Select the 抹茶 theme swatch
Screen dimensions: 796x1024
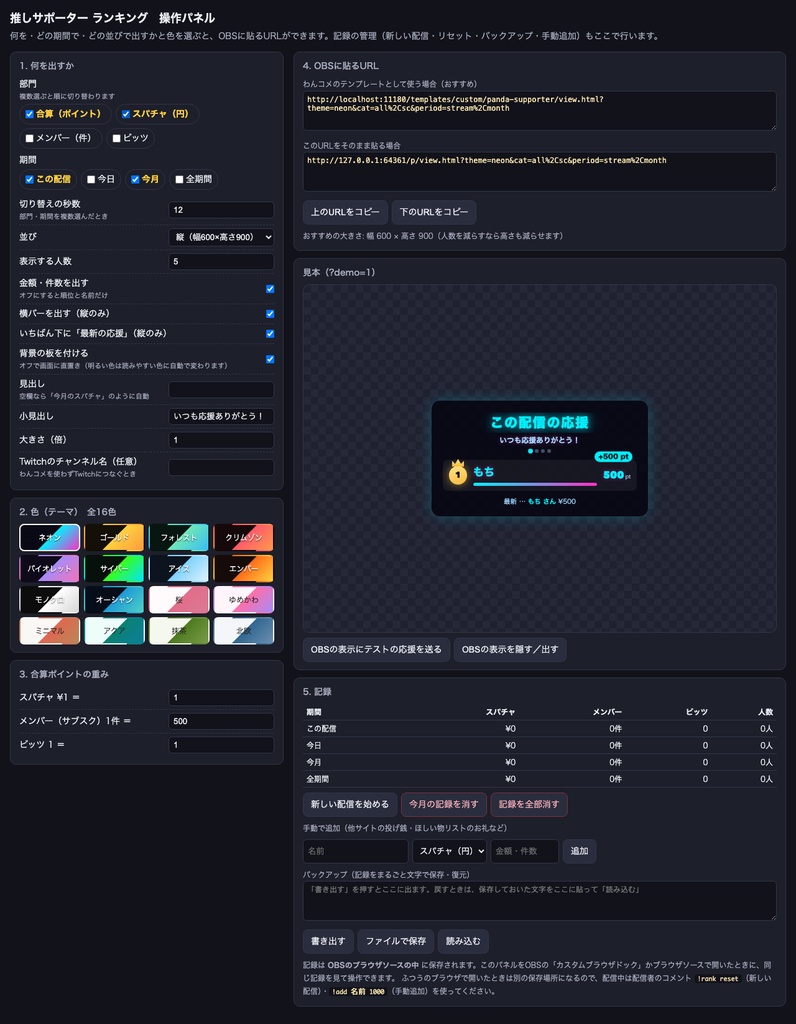coord(179,631)
